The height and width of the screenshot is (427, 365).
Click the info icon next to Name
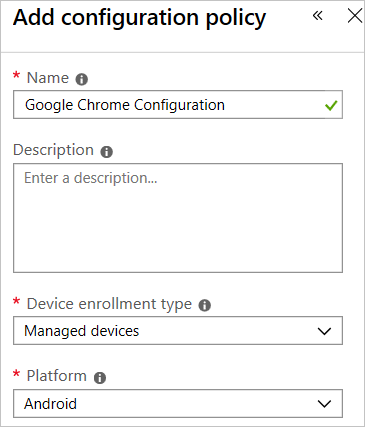[x=82, y=79]
